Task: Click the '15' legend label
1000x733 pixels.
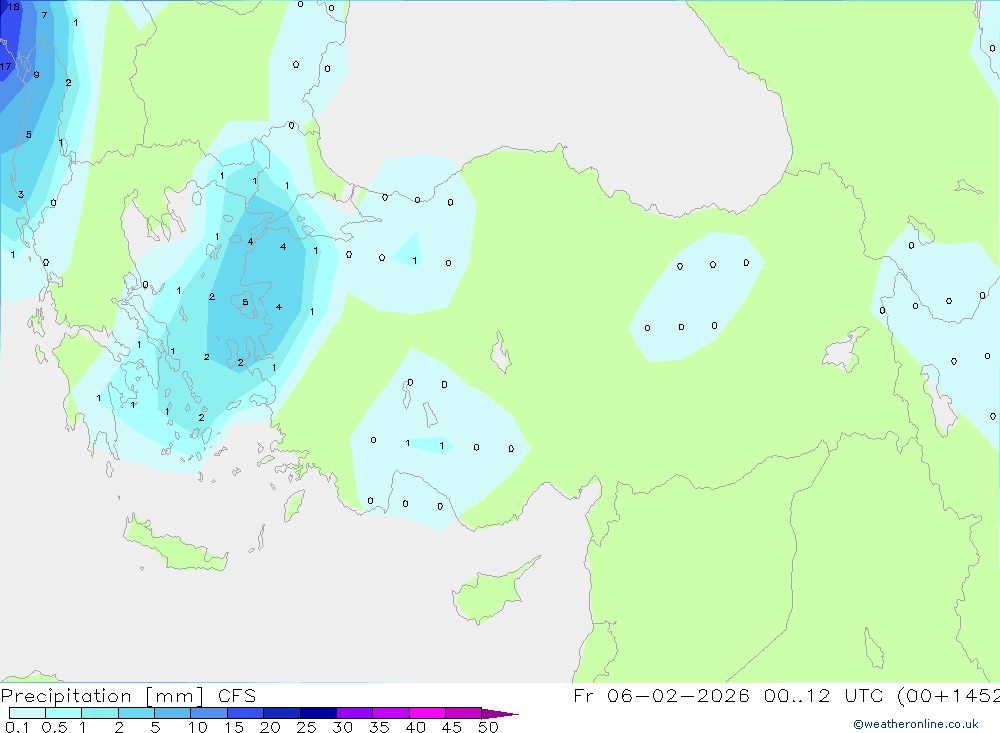Action: pyautogui.click(x=234, y=727)
